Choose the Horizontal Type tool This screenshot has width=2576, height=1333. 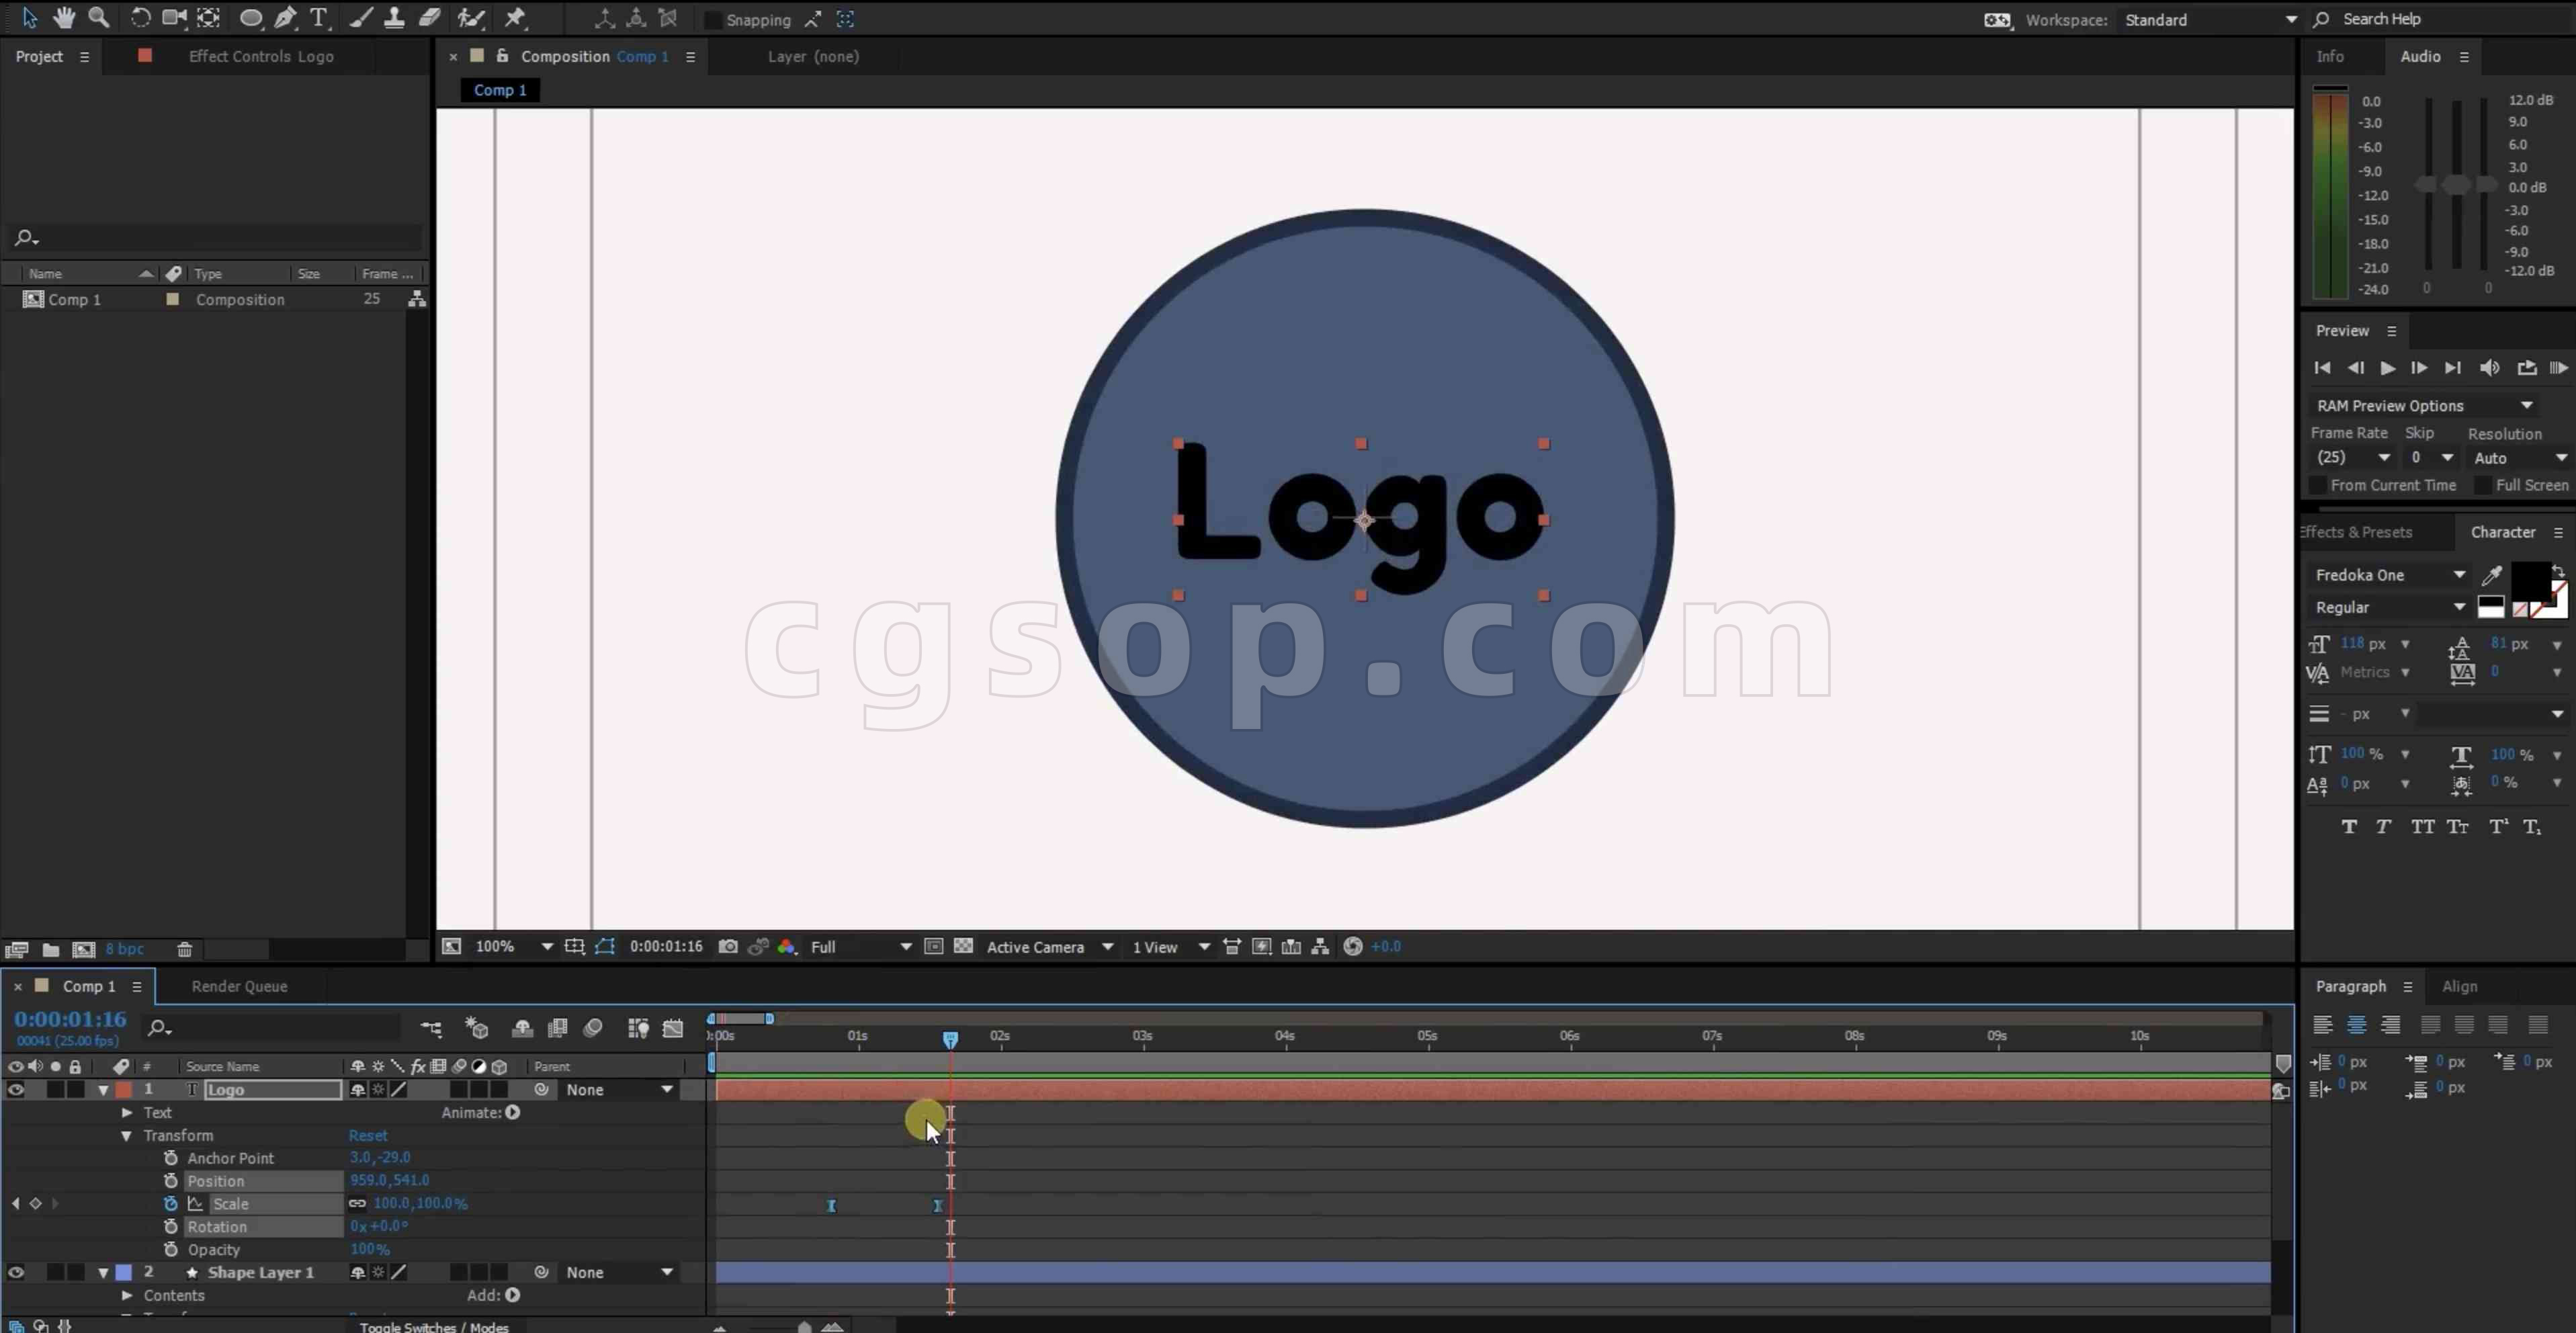tap(319, 18)
